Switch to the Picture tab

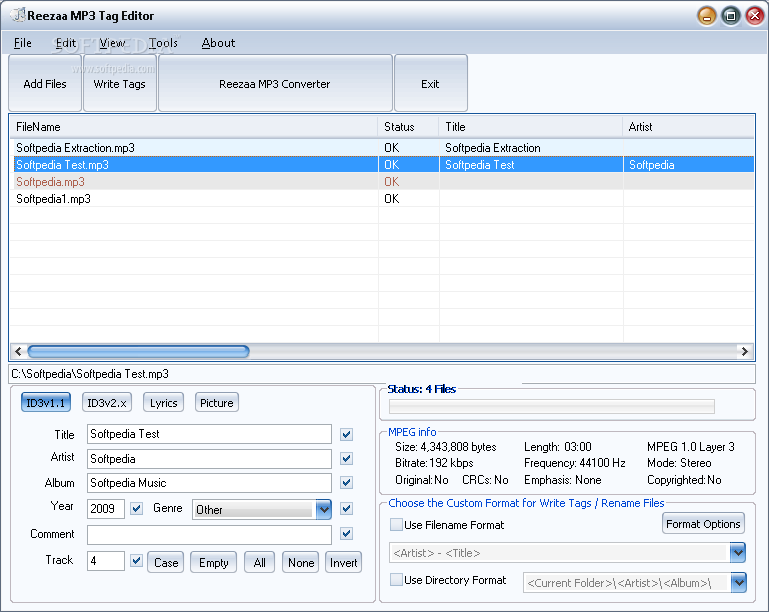pyautogui.click(x=217, y=403)
